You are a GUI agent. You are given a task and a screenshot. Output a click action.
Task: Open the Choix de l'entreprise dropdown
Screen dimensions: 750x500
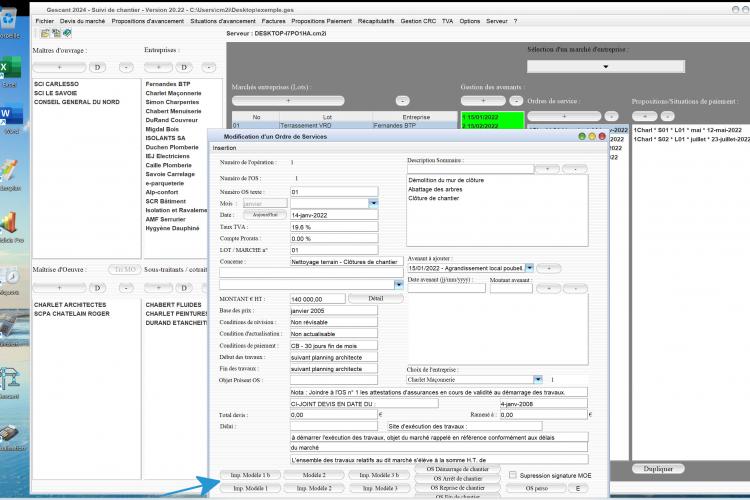tap(538, 379)
